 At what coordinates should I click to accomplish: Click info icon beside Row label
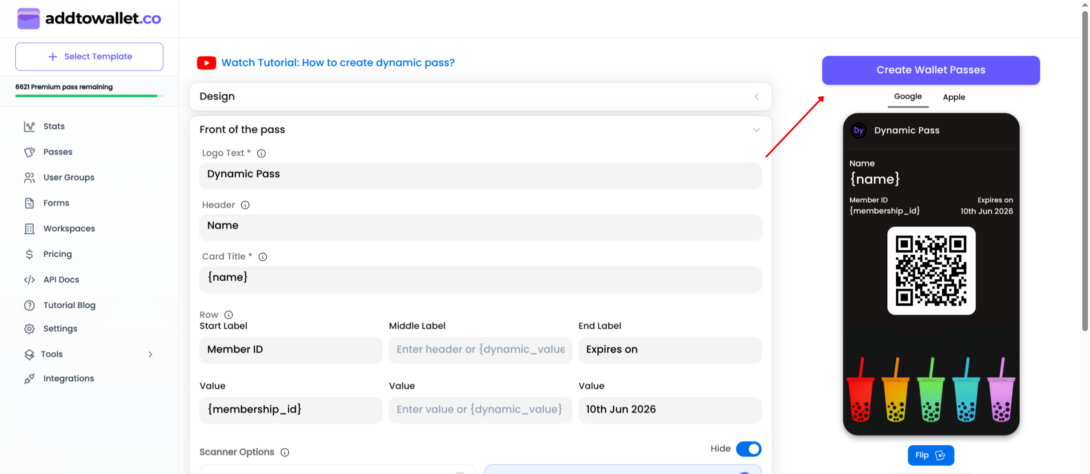click(x=229, y=315)
